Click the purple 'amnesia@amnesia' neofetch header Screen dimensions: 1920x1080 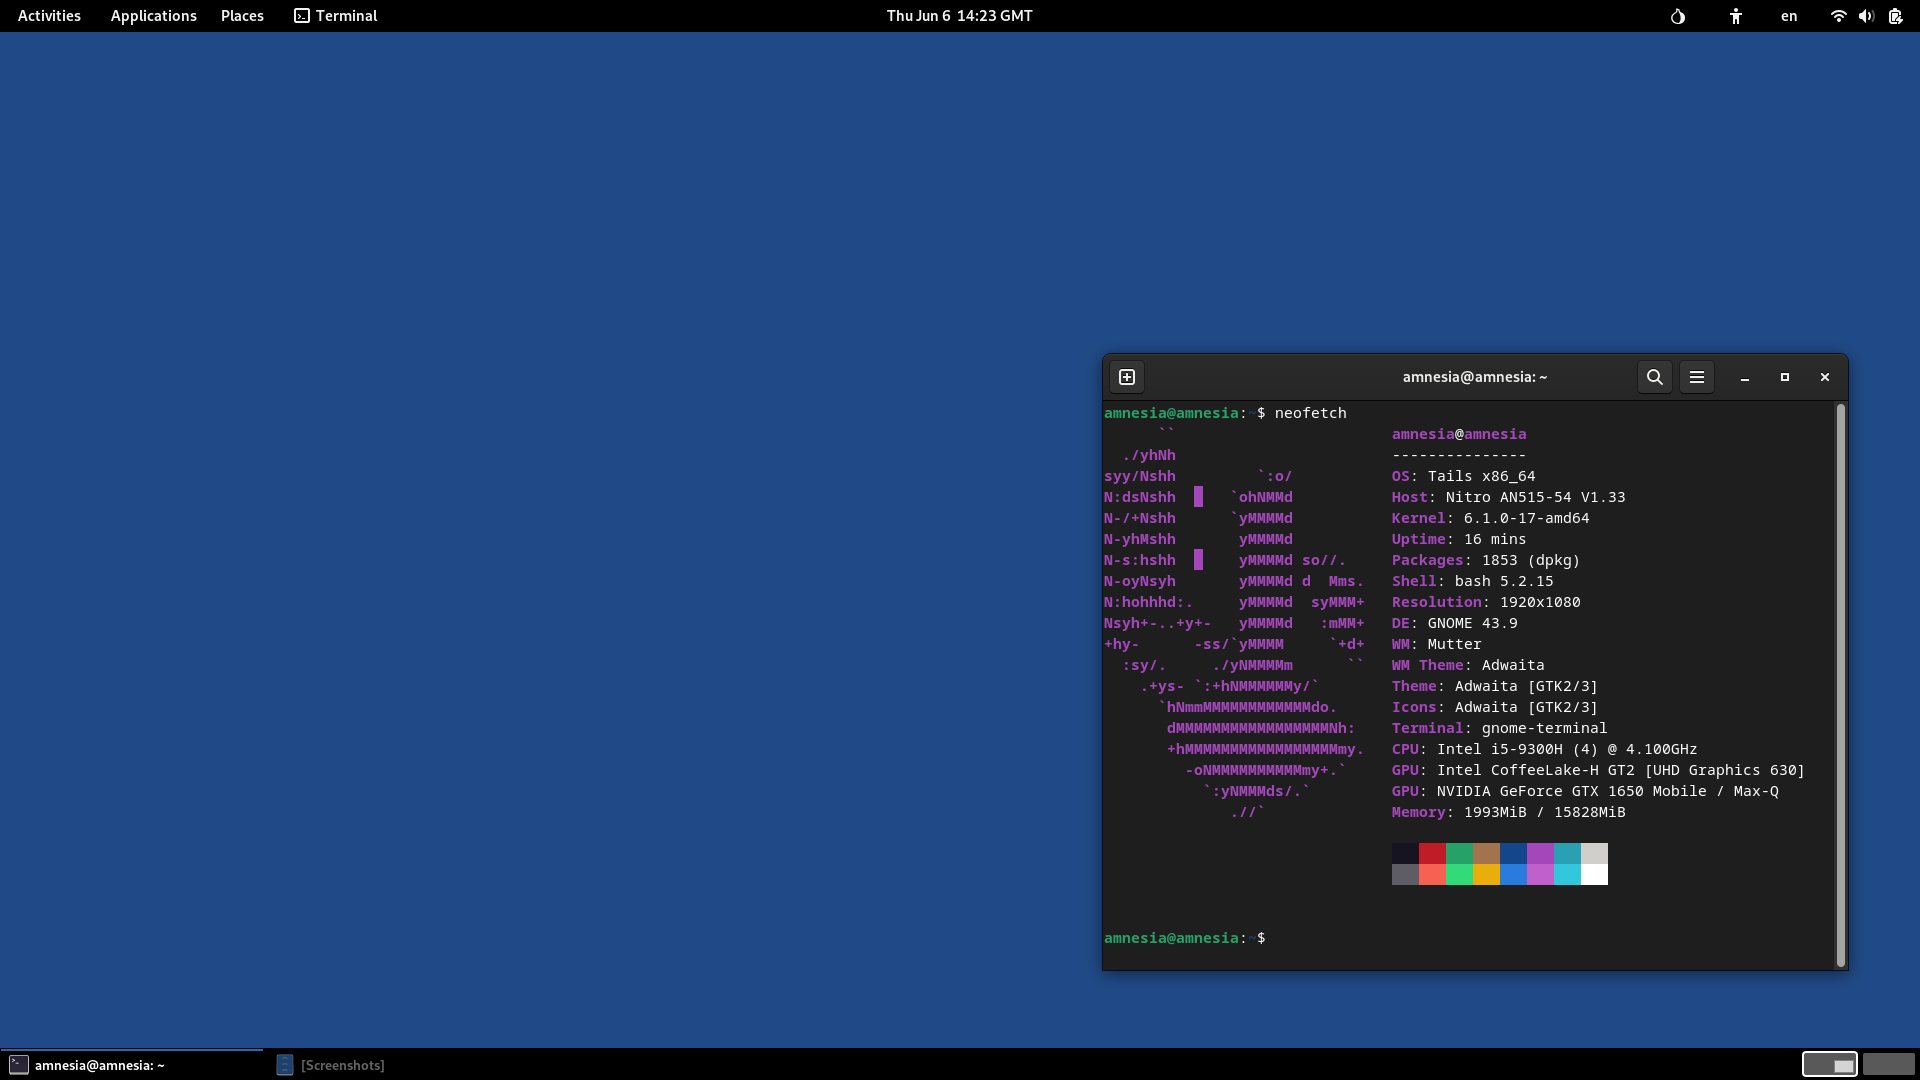point(1459,434)
